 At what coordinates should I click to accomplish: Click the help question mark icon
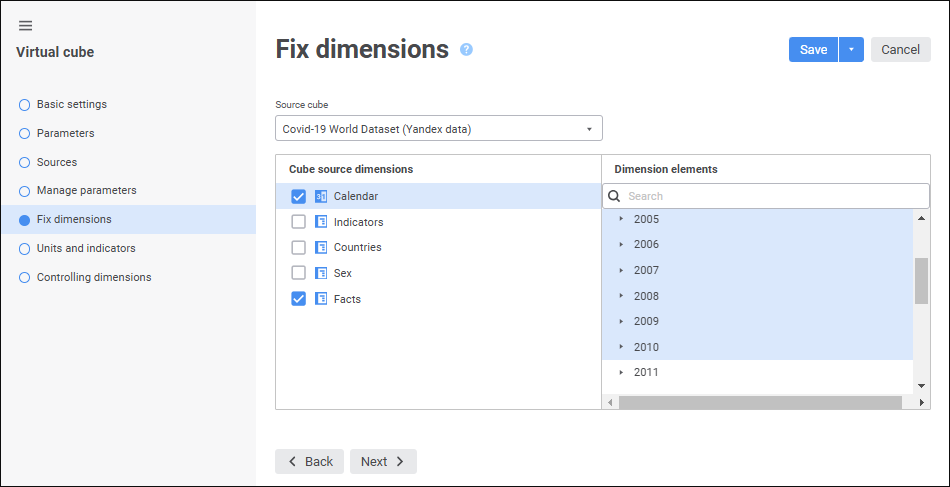(x=466, y=49)
